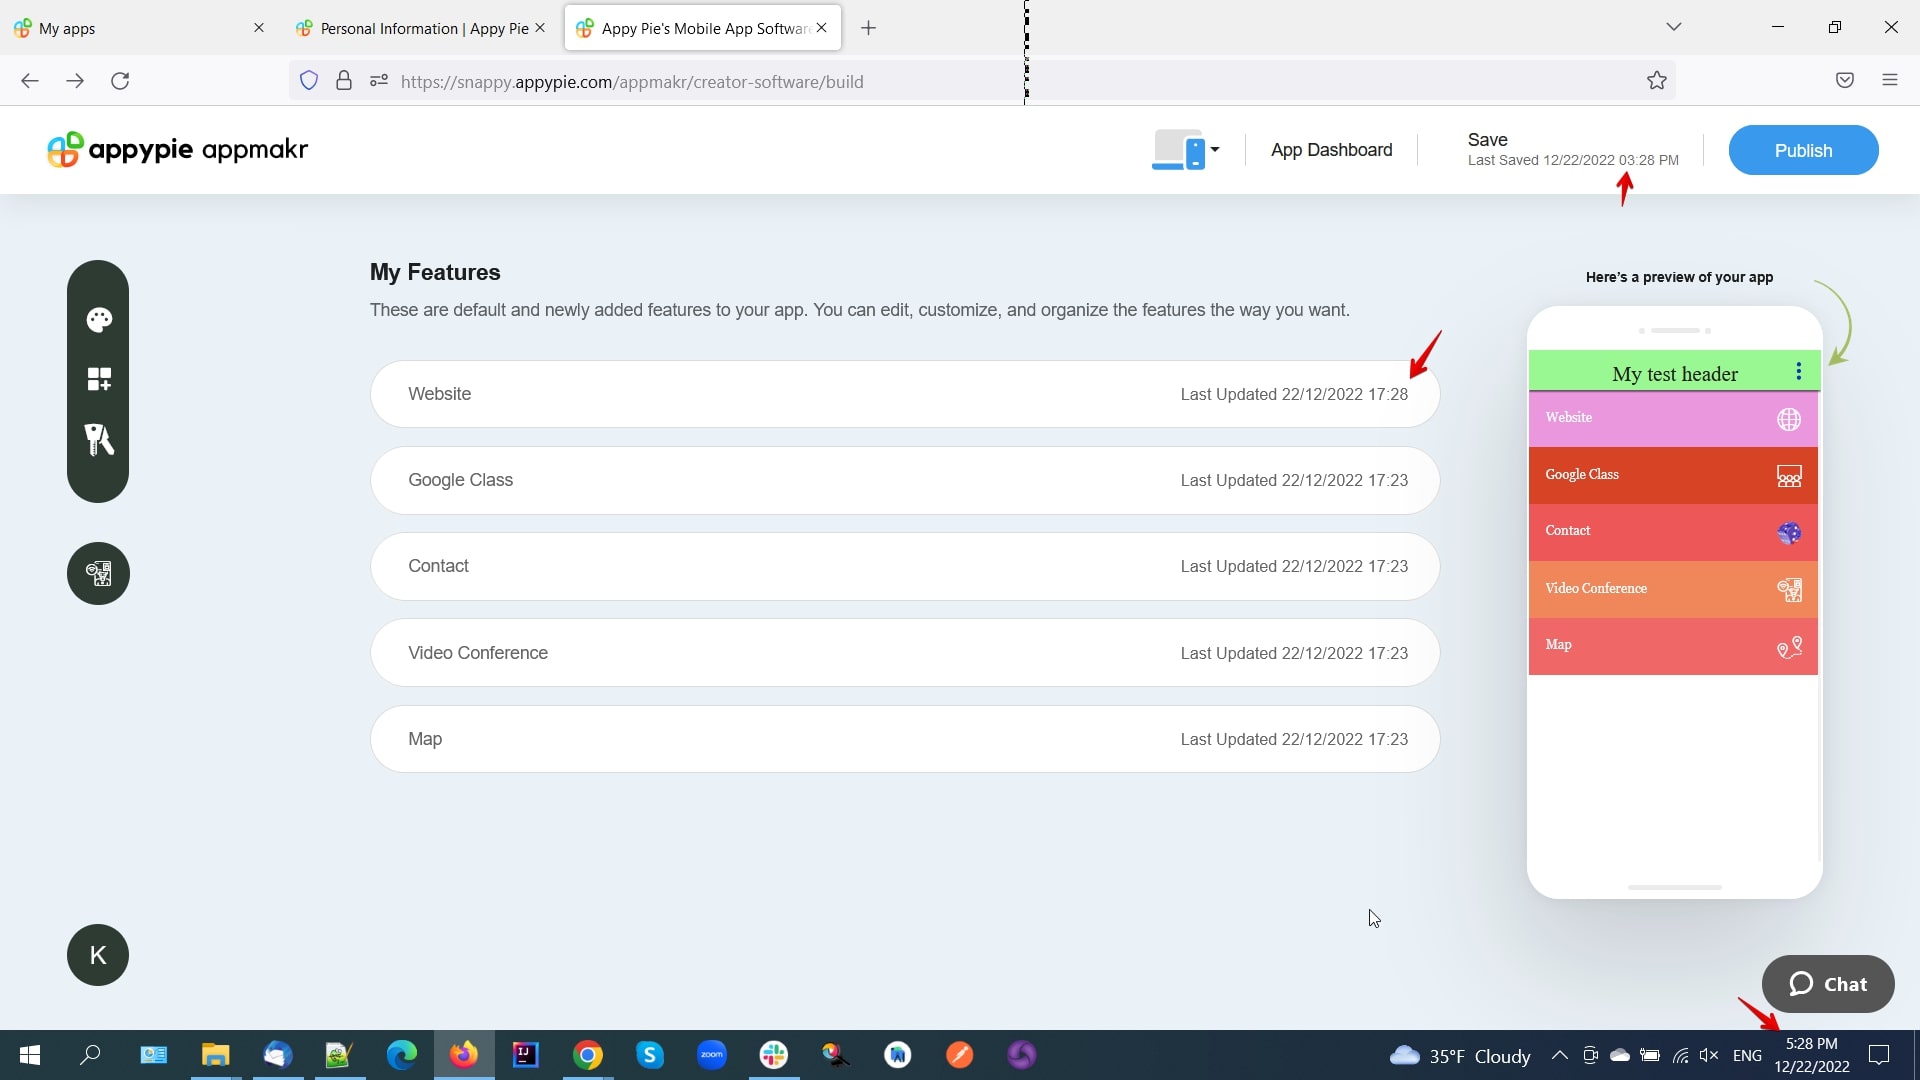Reload the current page
The width and height of the screenshot is (1920, 1080).
tap(120, 81)
